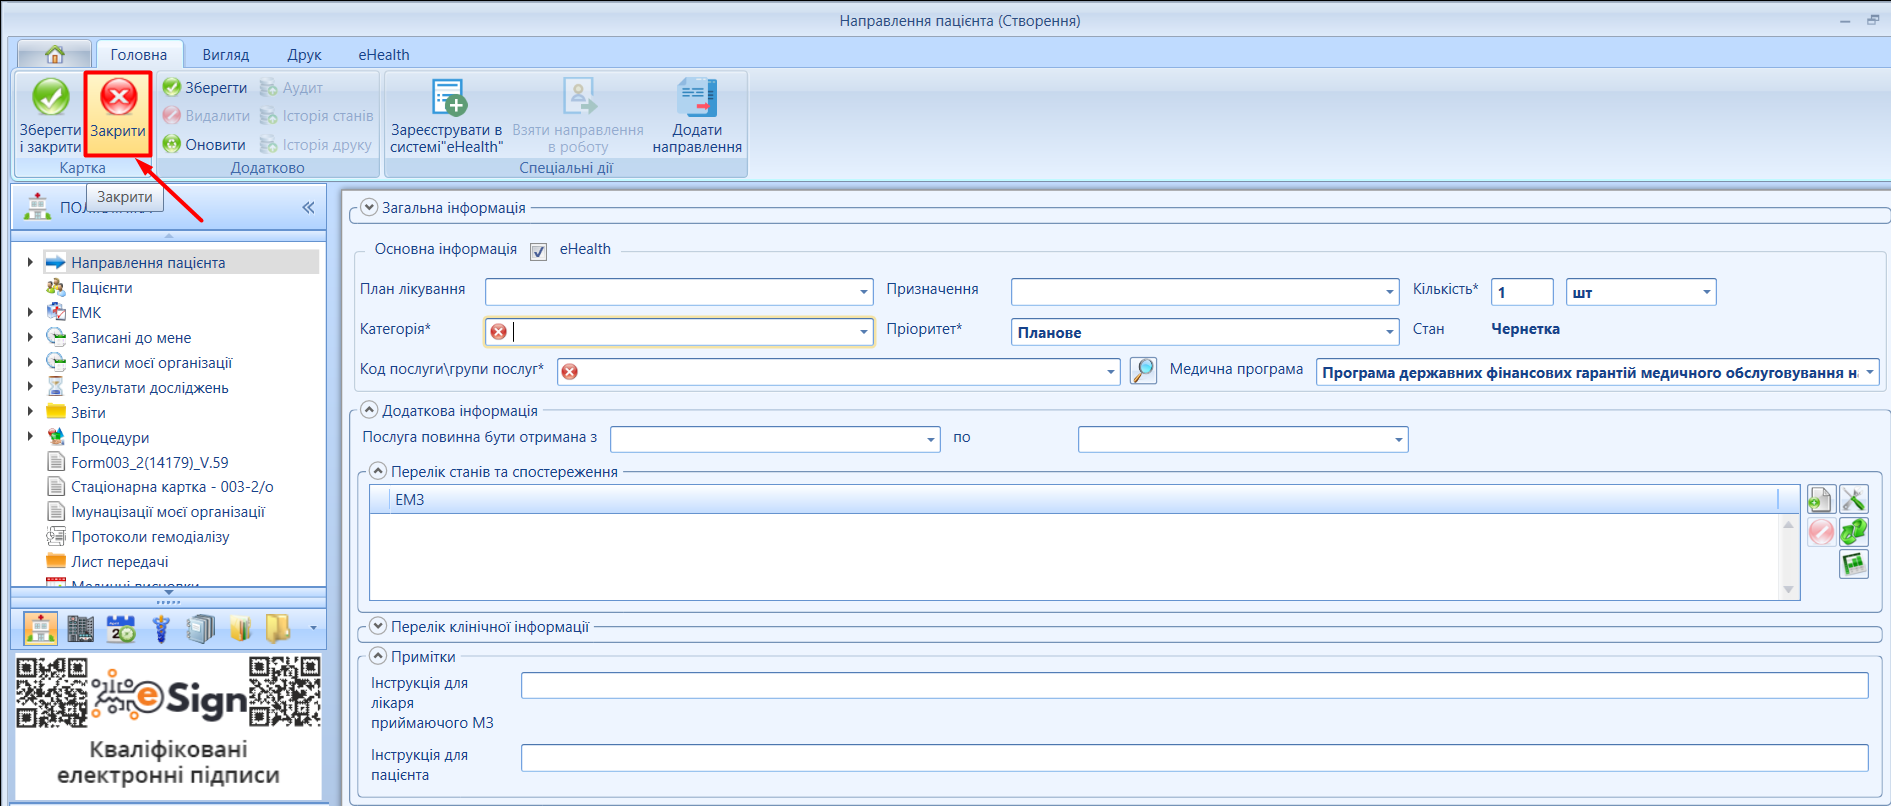Collapse Перелік станів та спостережень section
The image size is (1891, 806).
(x=378, y=471)
